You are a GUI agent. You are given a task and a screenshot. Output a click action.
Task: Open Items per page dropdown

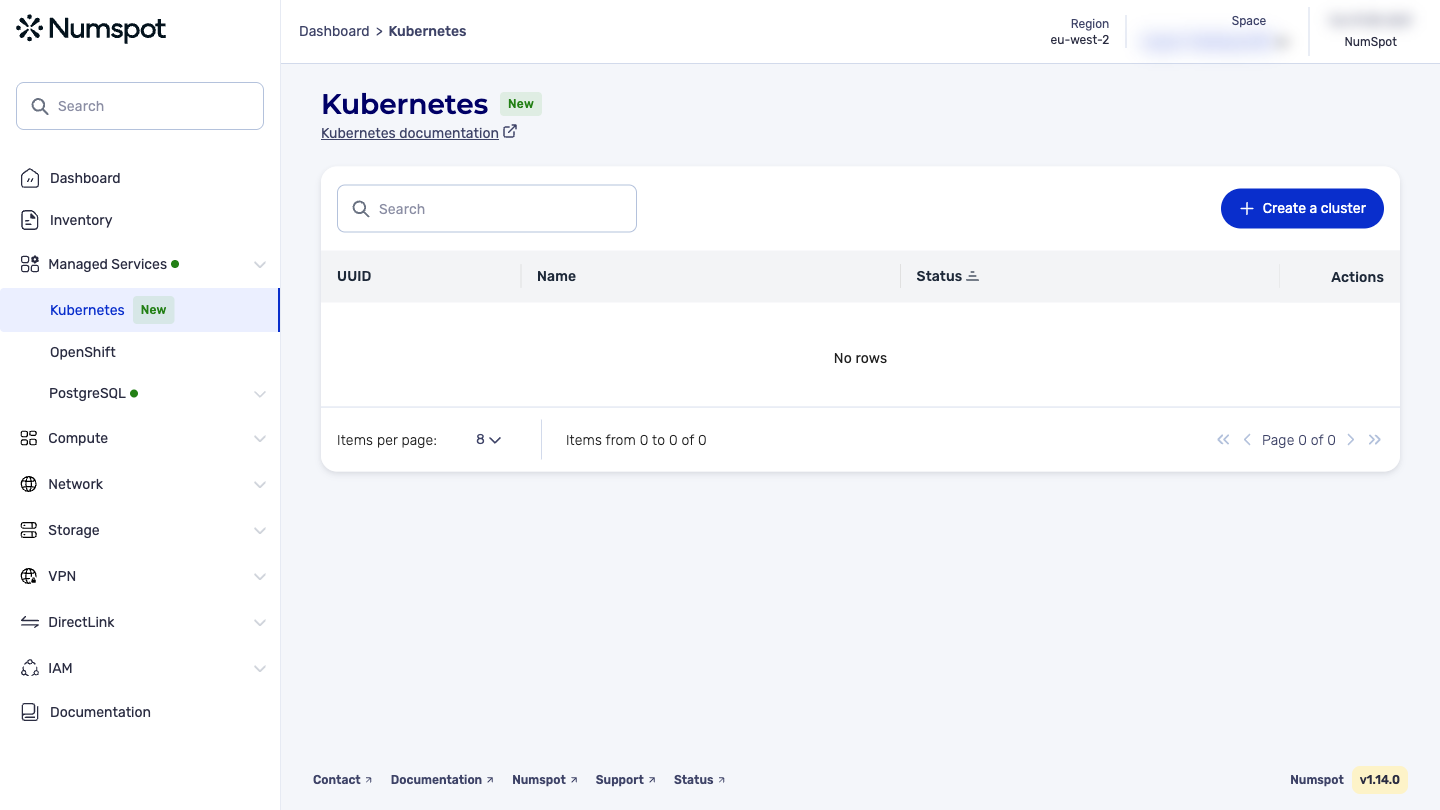[488, 440]
